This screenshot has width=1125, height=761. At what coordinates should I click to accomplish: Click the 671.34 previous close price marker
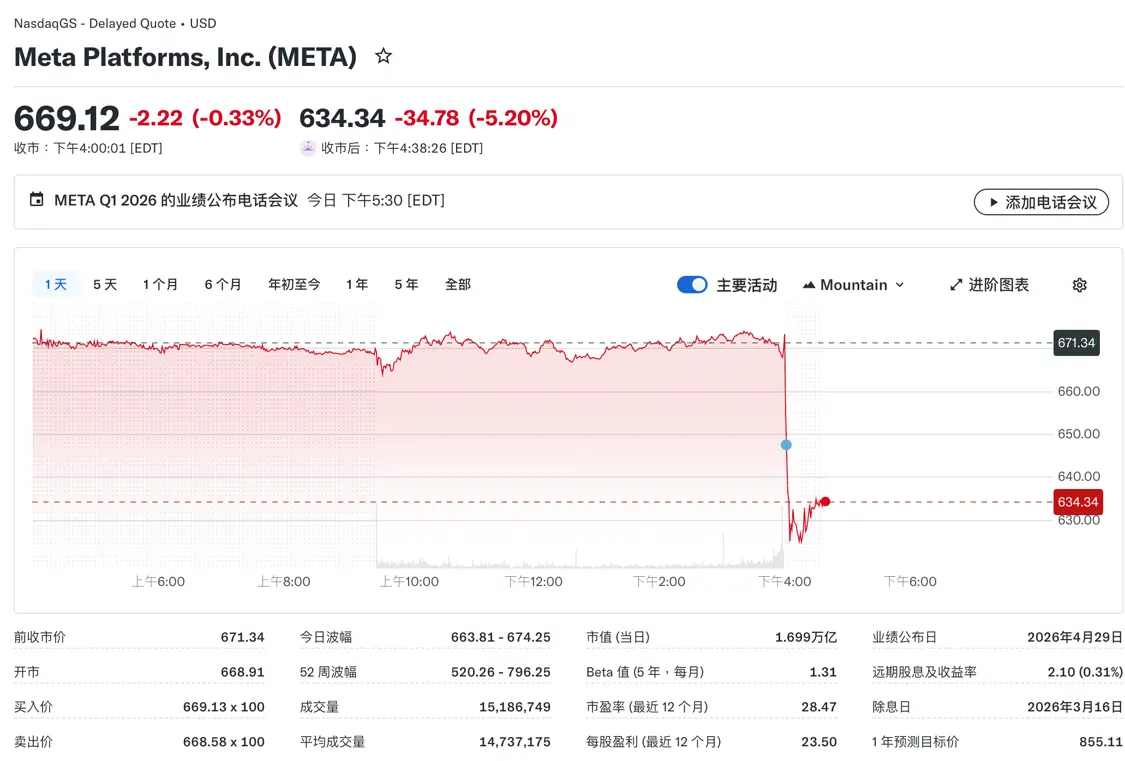[1077, 342]
